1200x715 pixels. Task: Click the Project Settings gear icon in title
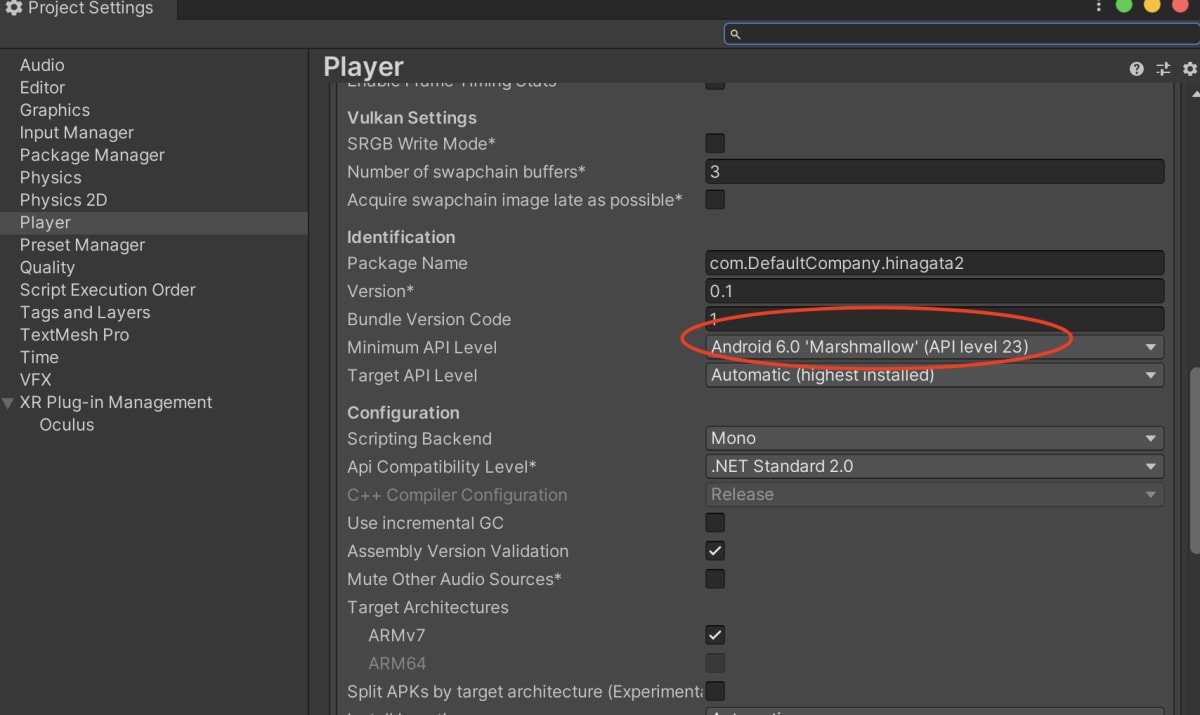click(x=13, y=9)
